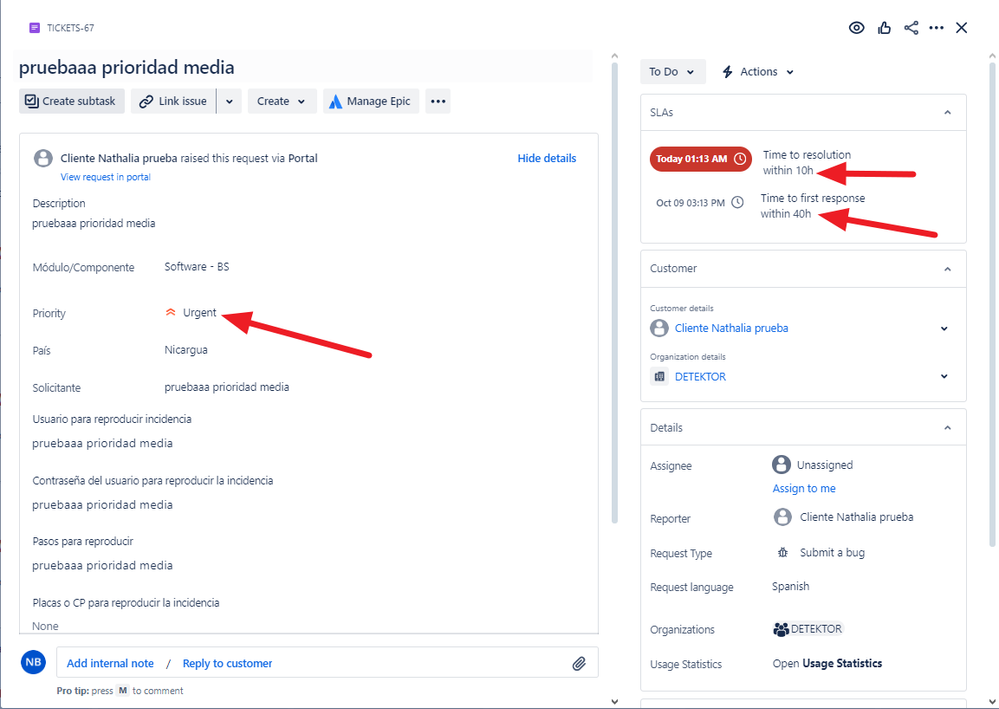The image size is (999, 709).
Task: Click the Create subtask button
Action: (x=71, y=101)
